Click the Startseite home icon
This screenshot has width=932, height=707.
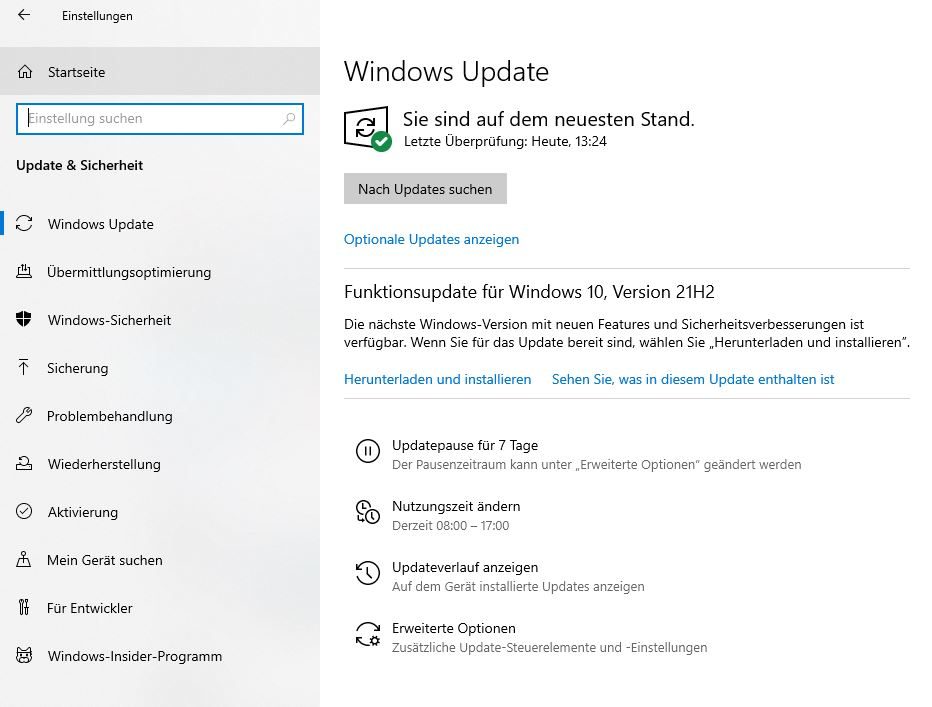(x=25, y=72)
